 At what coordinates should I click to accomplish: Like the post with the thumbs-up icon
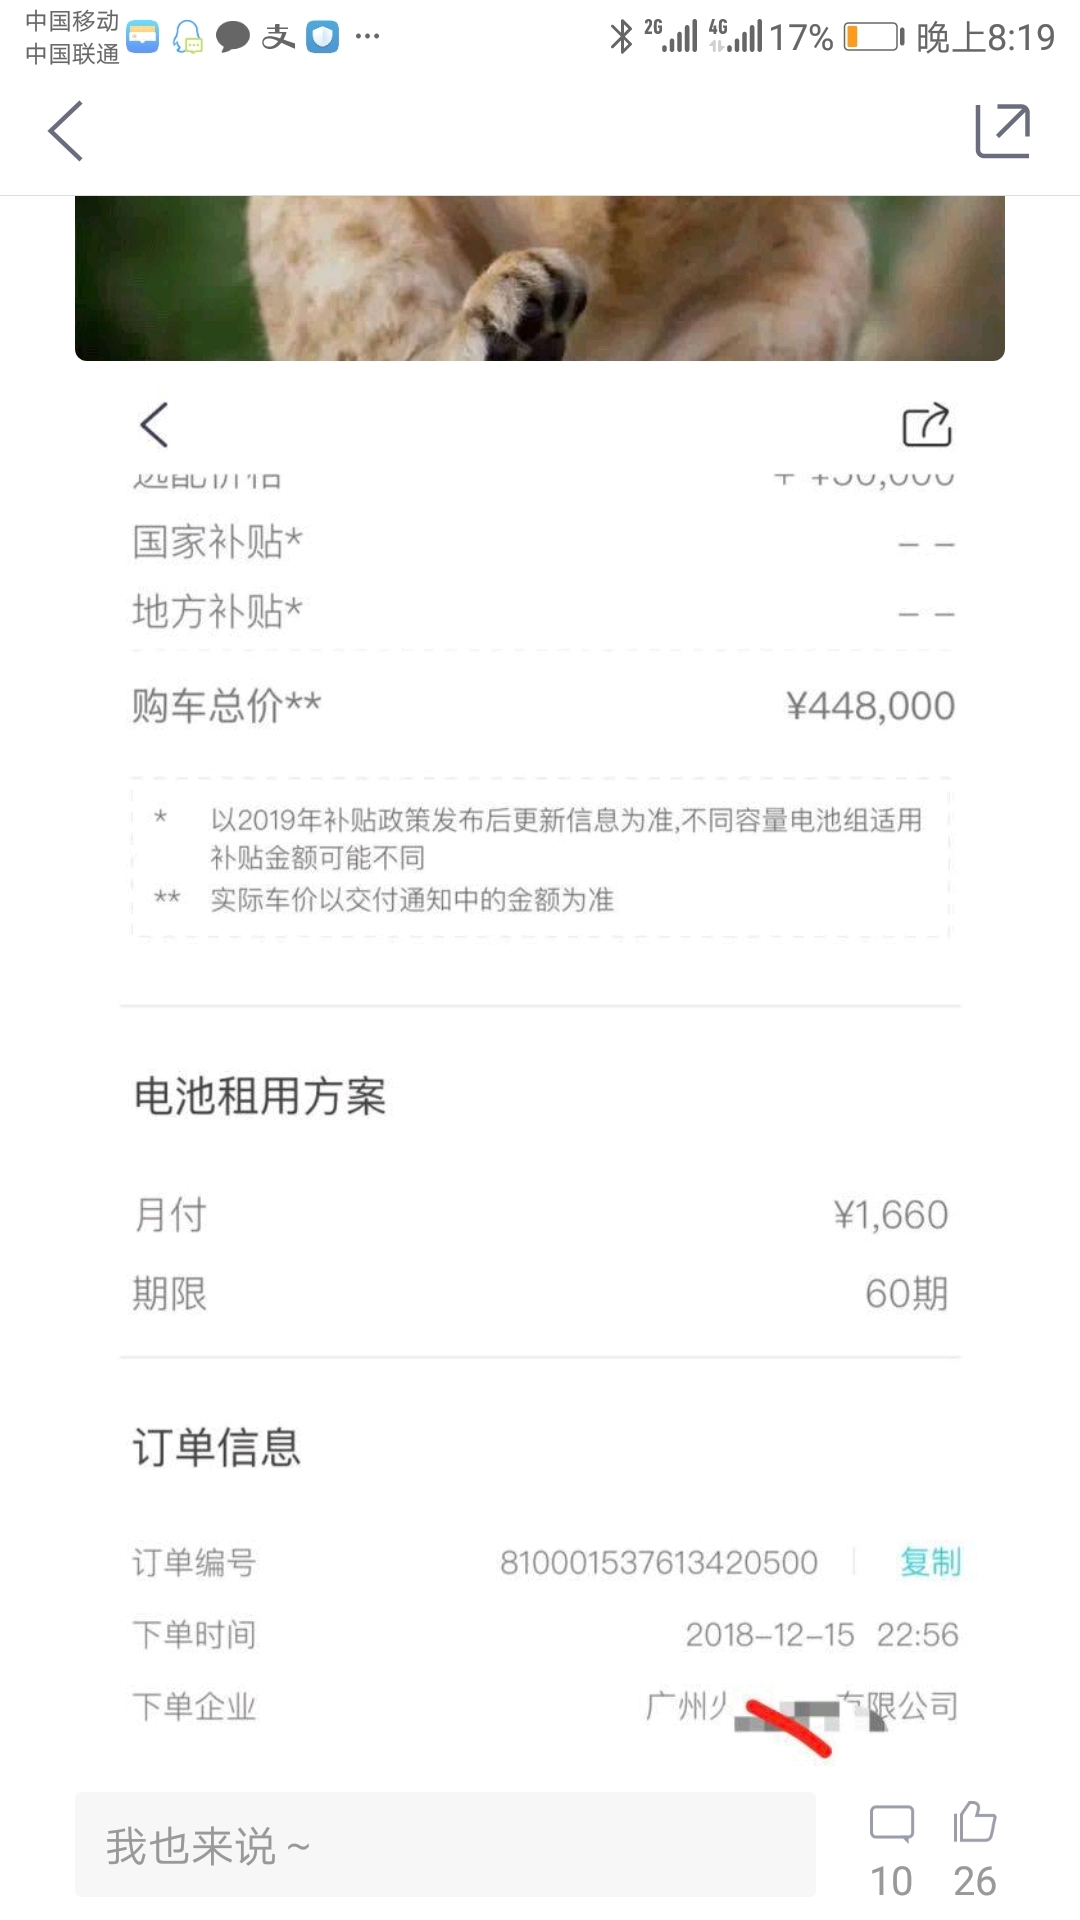pyautogui.click(x=974, y=1821)
